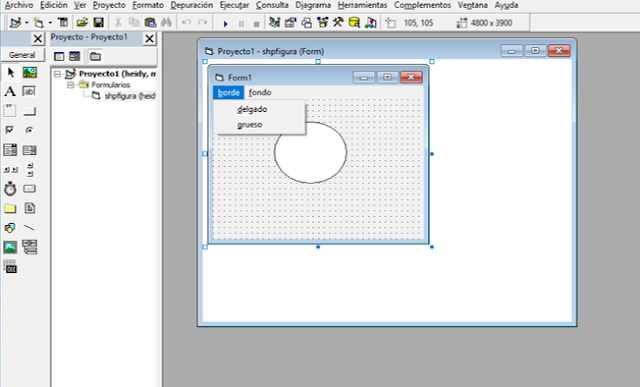Select the Image control tool
Image resolution: width=640 pixels, height=387 pixels.
(10, 247)
